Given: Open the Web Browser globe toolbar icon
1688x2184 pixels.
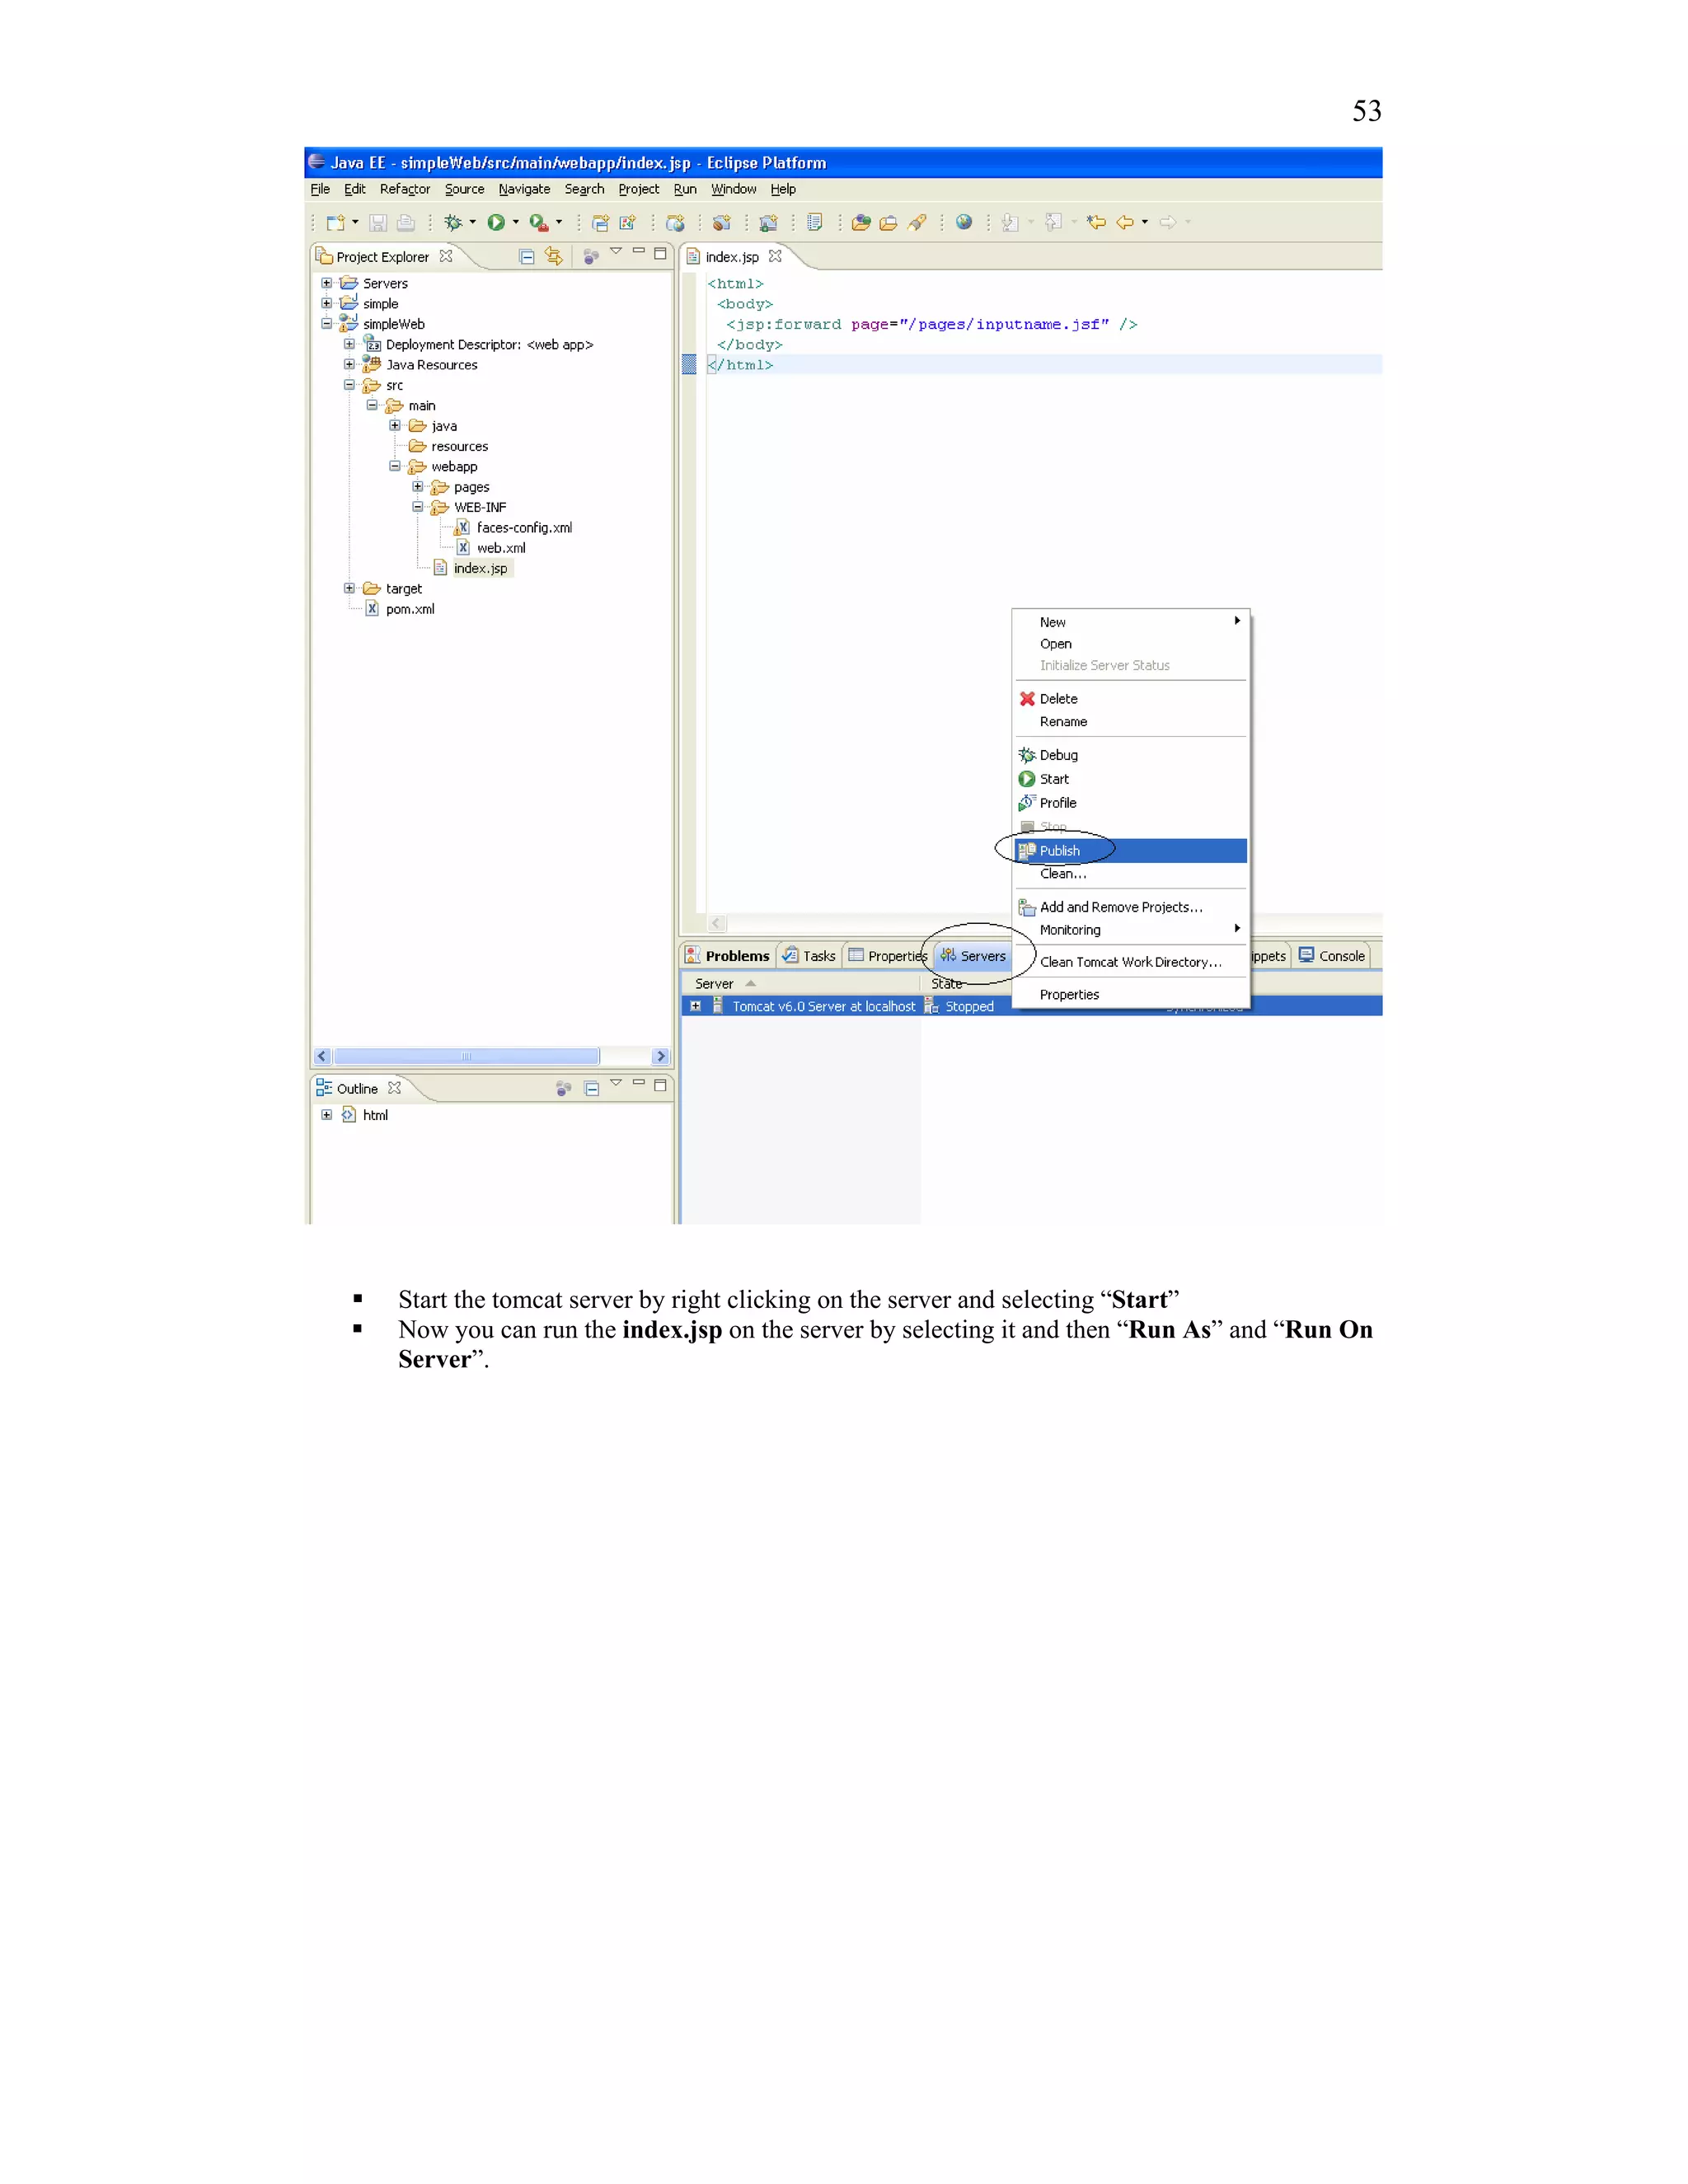Looking at the screenshot, I should (x=963, y=222).
